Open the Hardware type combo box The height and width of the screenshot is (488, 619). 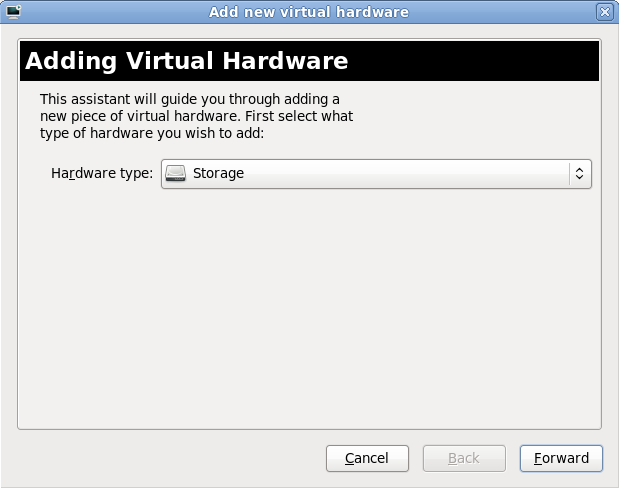[376, 173]
